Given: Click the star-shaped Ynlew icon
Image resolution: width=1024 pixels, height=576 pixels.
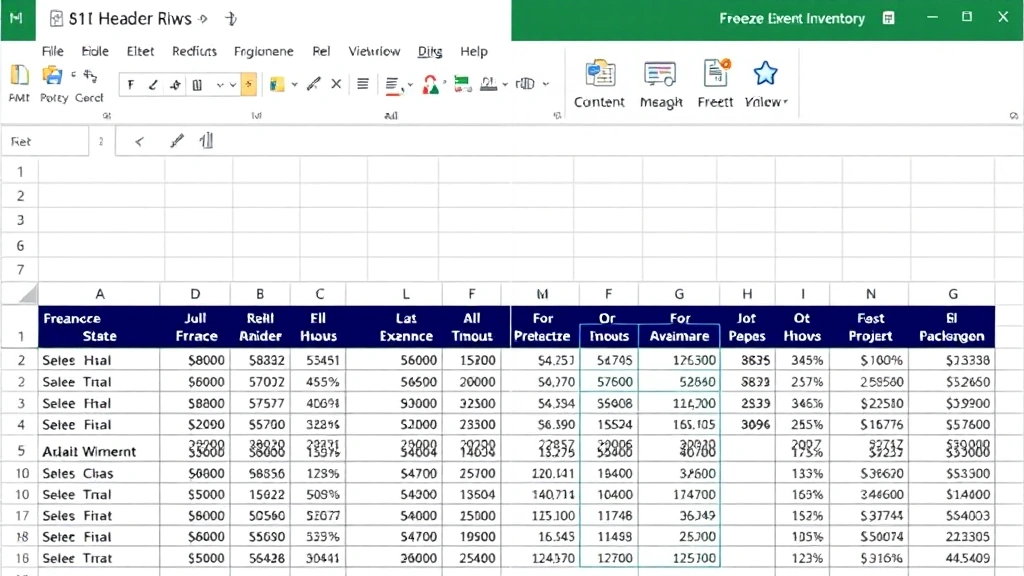Looking at the screenshot, I should [x=764, y=72].
